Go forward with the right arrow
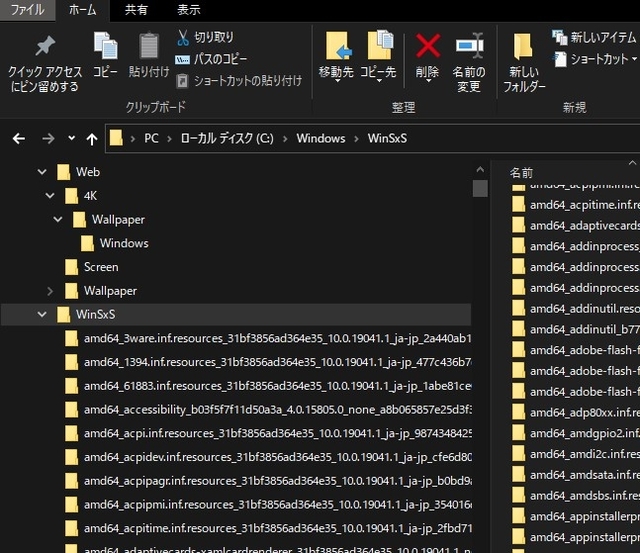The height and width of the screenshot is (553, 640). click(48, 139)
